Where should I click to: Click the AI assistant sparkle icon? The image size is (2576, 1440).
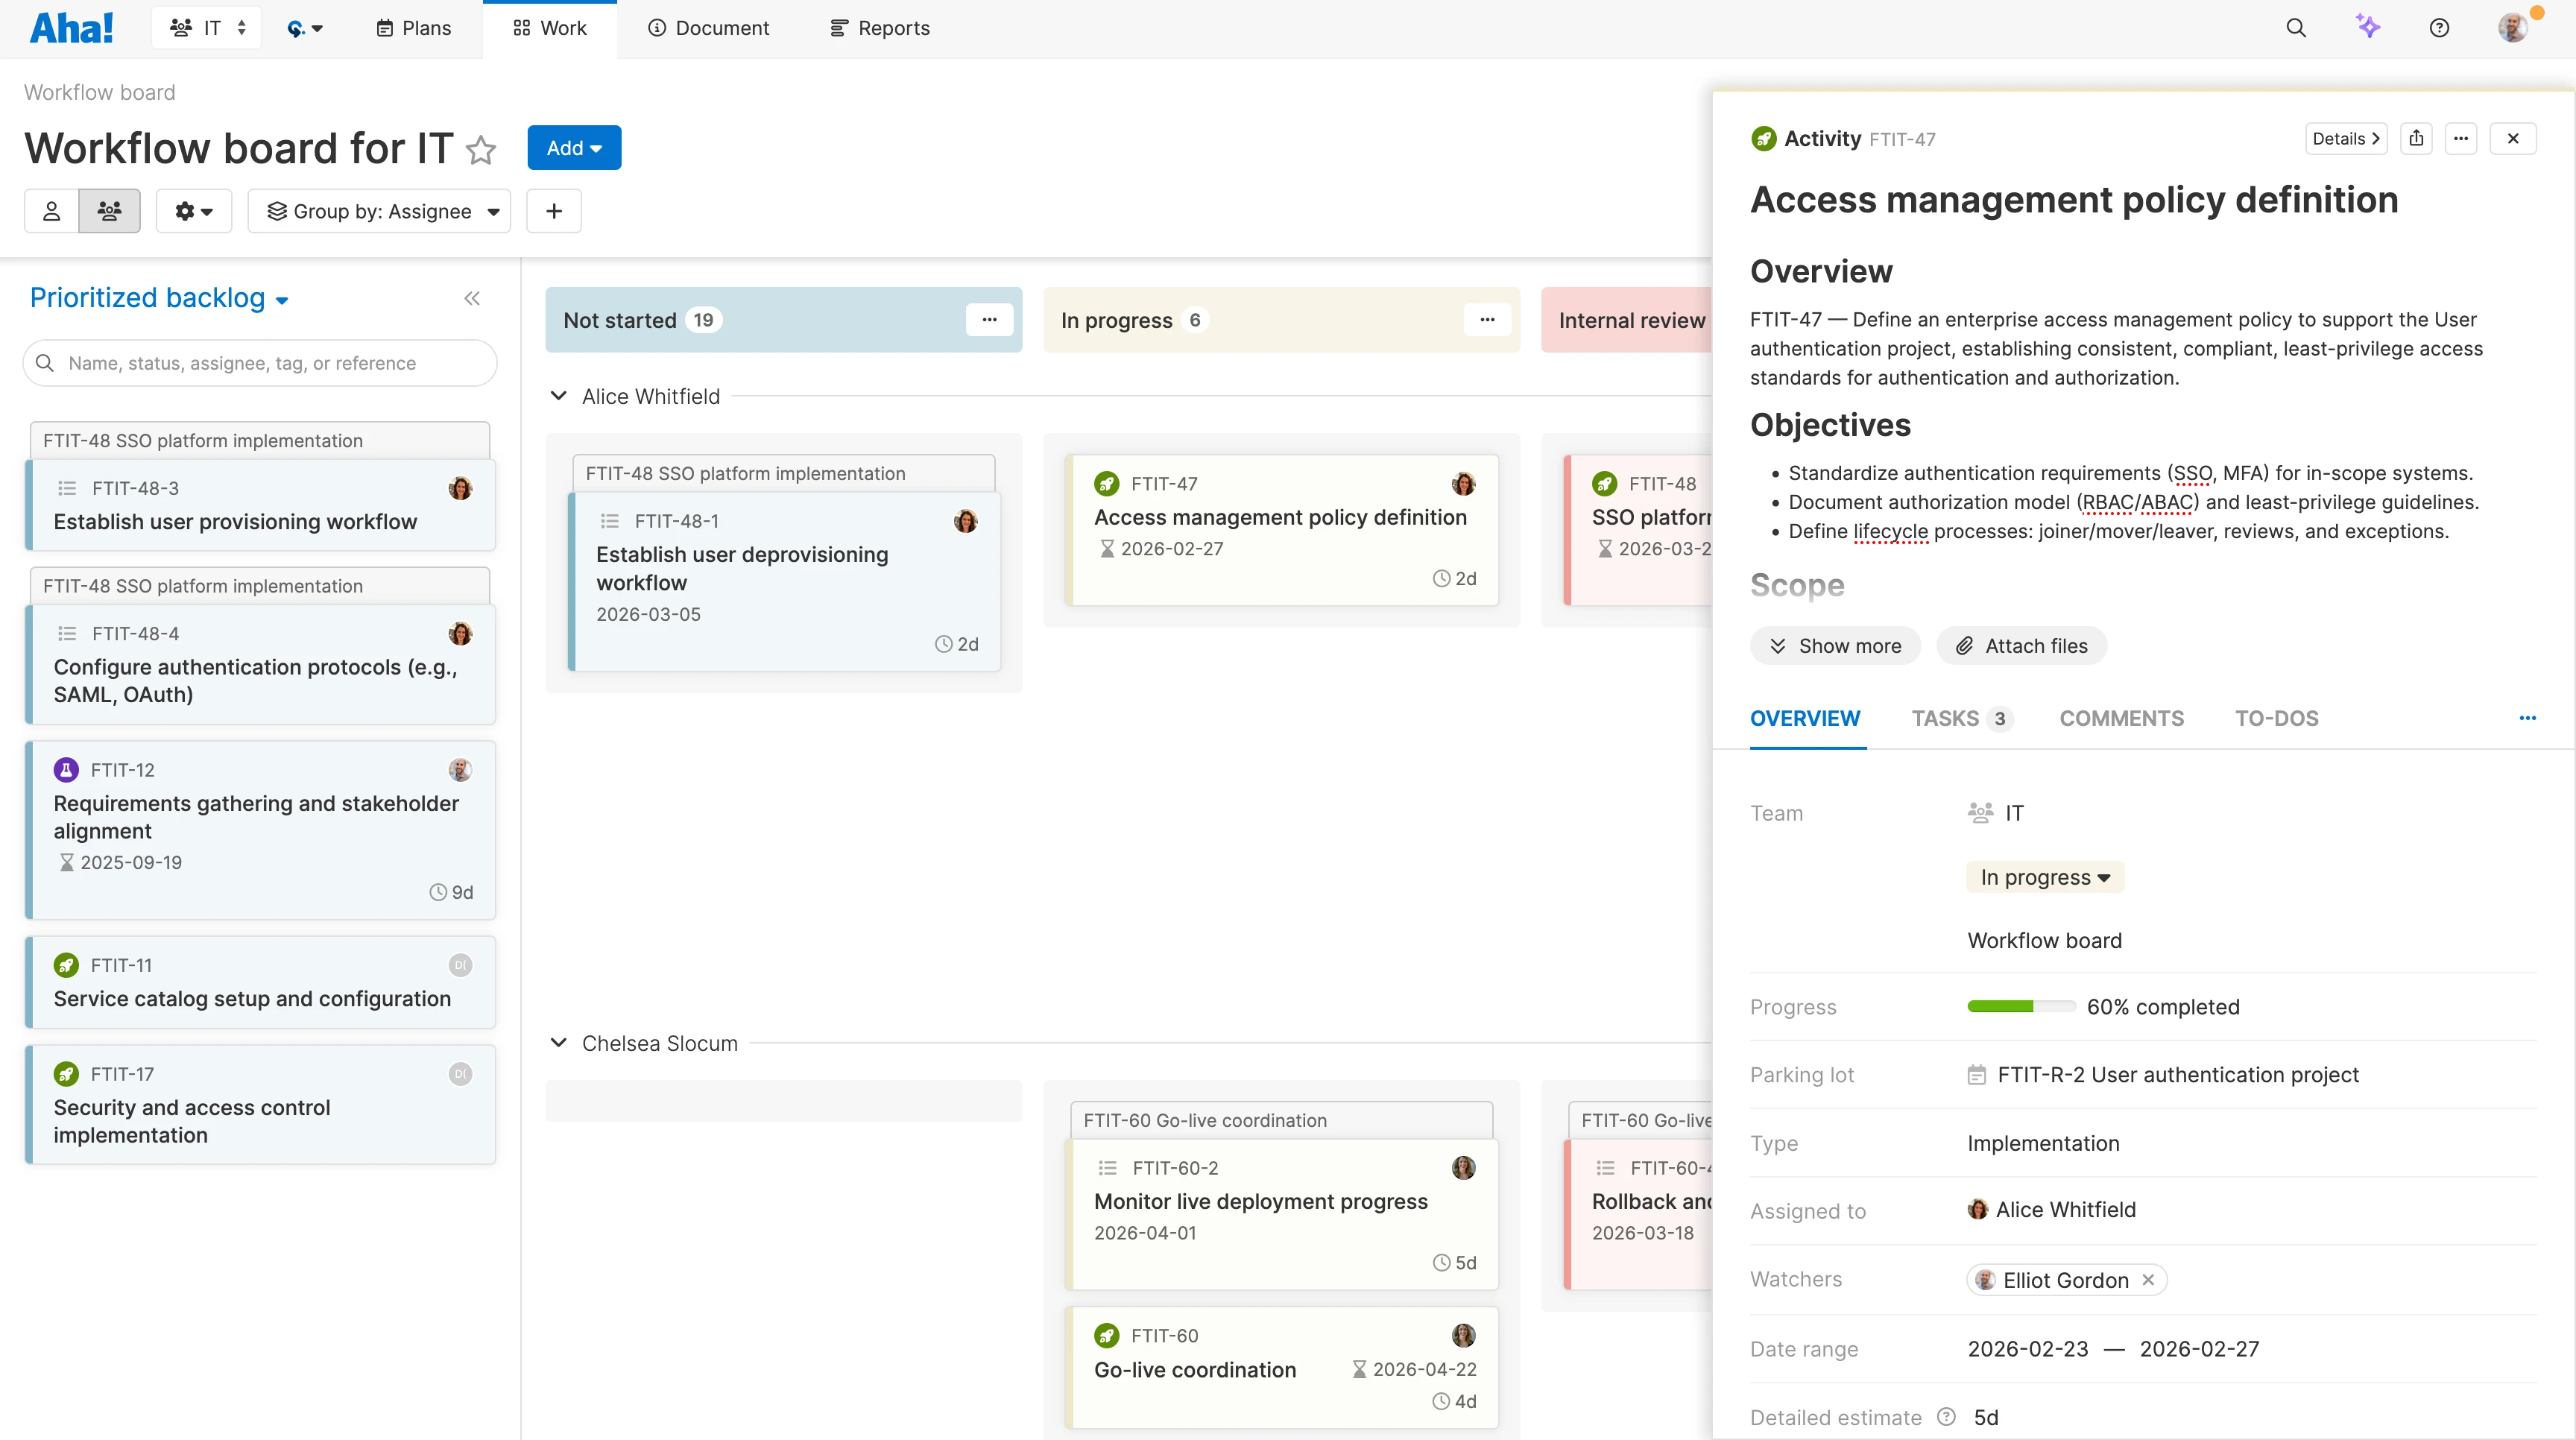pos(2368,27)
